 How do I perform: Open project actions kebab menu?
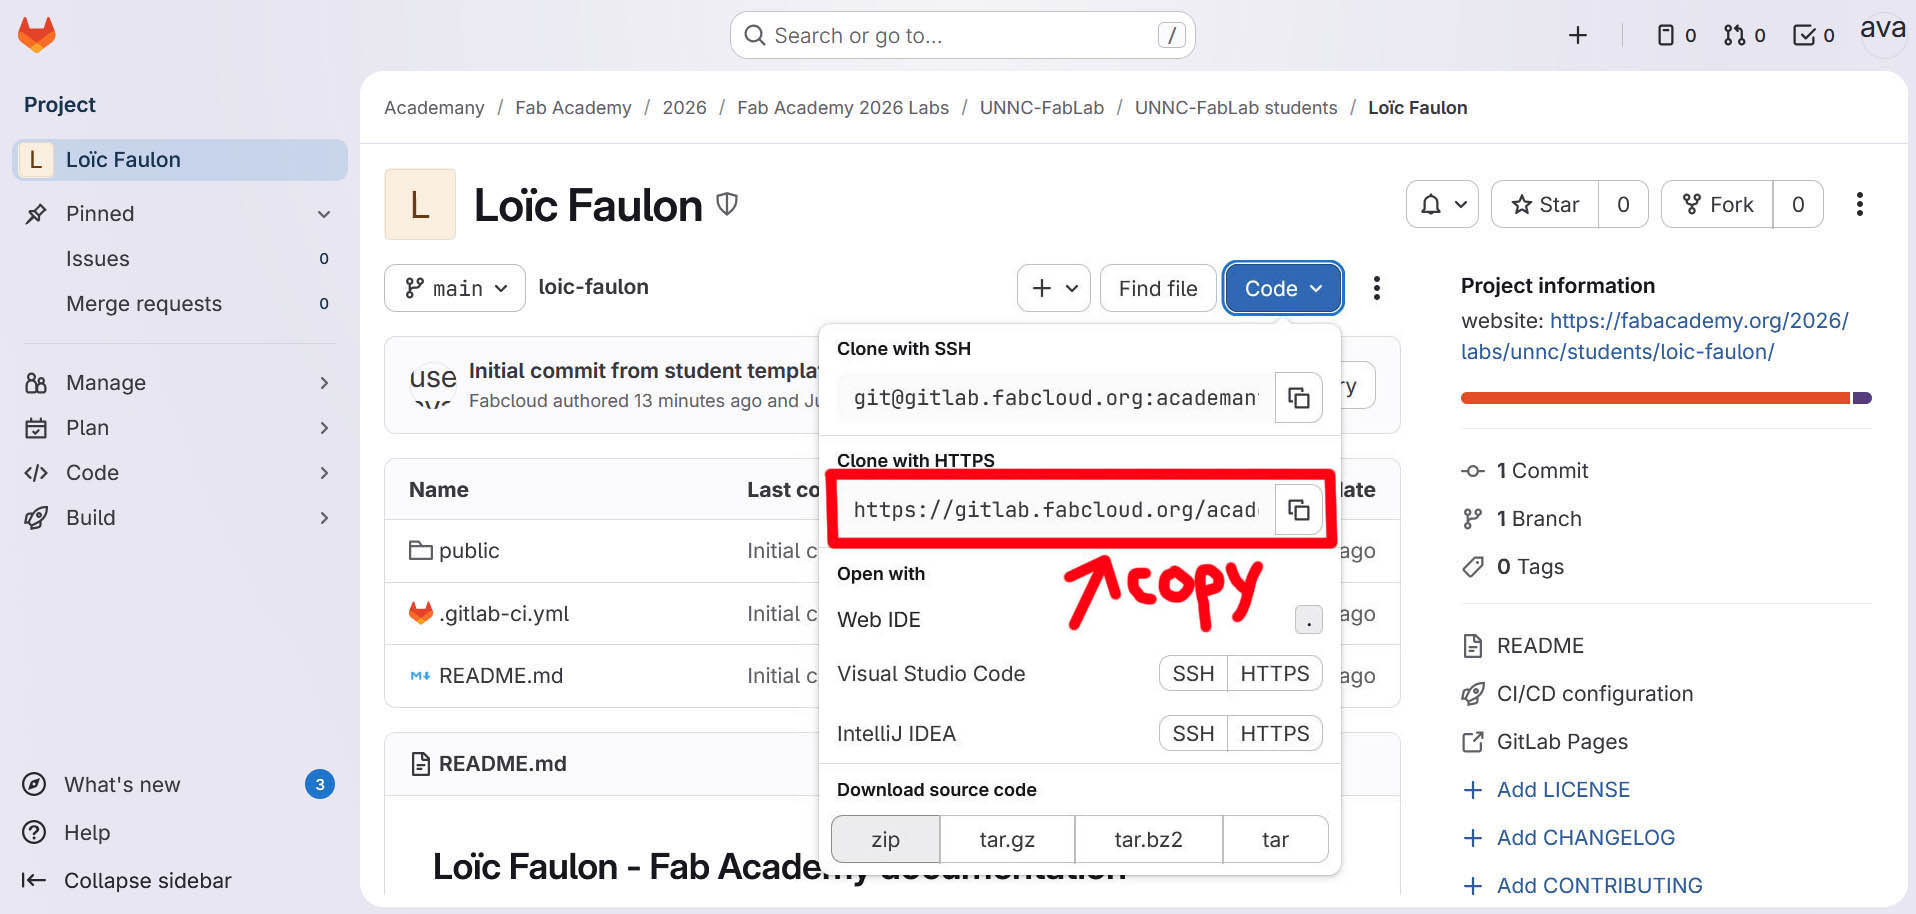pos(1859,205)
